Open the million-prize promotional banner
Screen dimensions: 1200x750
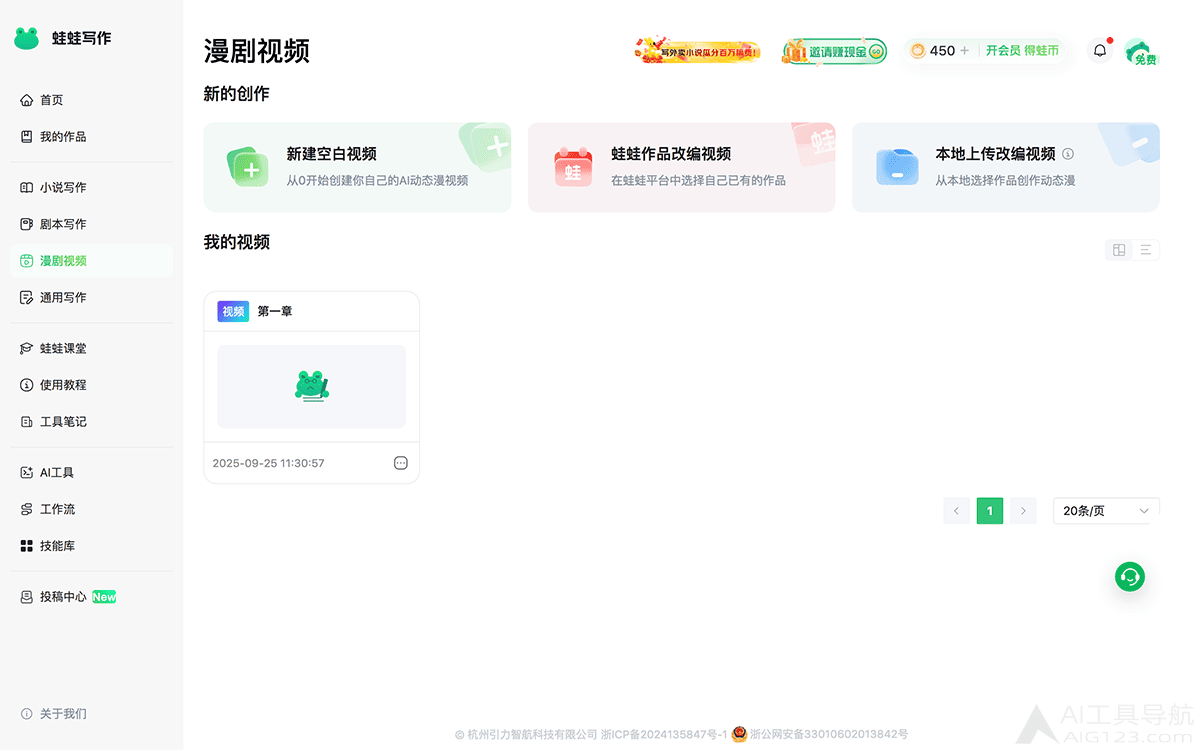[698, 51]
